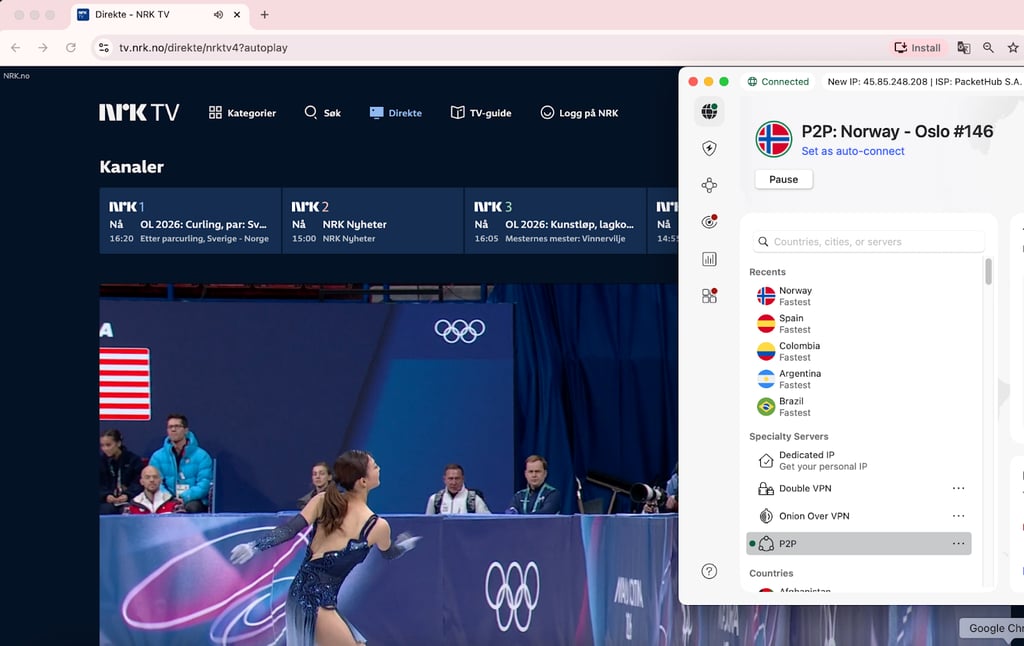Click the Double VPN lock icon

[x=766, y=488]
